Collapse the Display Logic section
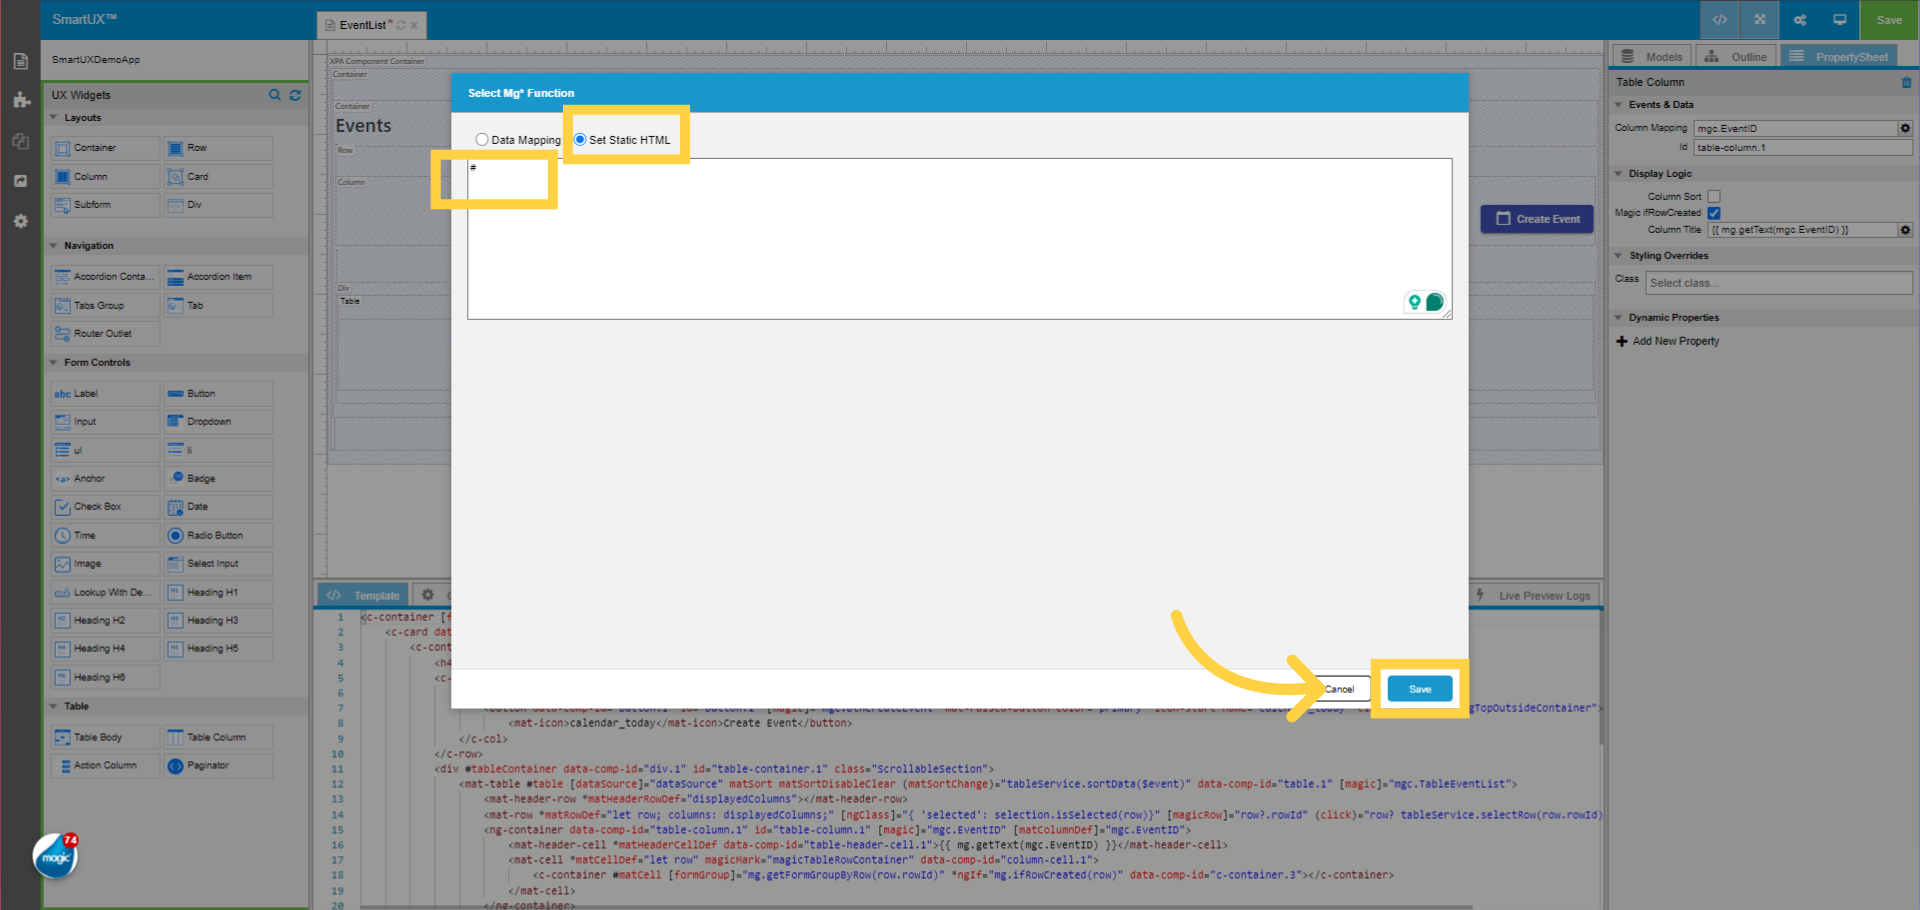This screenshot has width=1920, height=910. [1620, 173]
